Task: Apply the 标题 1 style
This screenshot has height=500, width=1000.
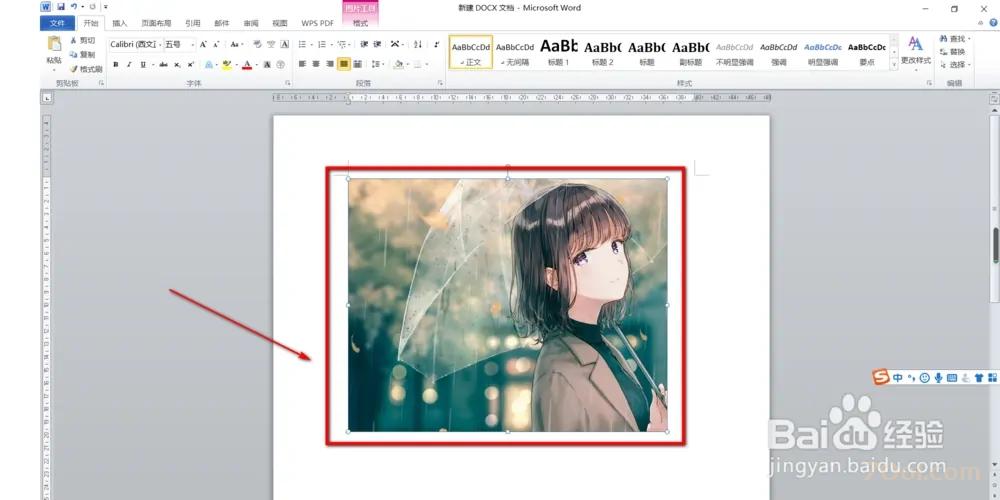Action: (559, 52)
